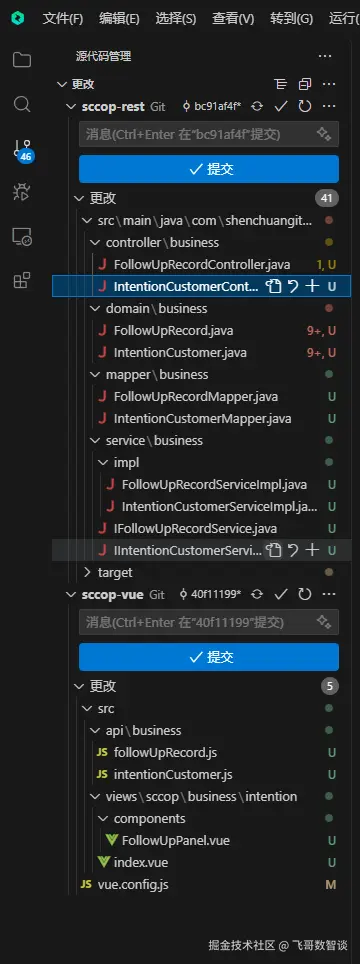Open the Search icon in activity bar

click(22, 104)
